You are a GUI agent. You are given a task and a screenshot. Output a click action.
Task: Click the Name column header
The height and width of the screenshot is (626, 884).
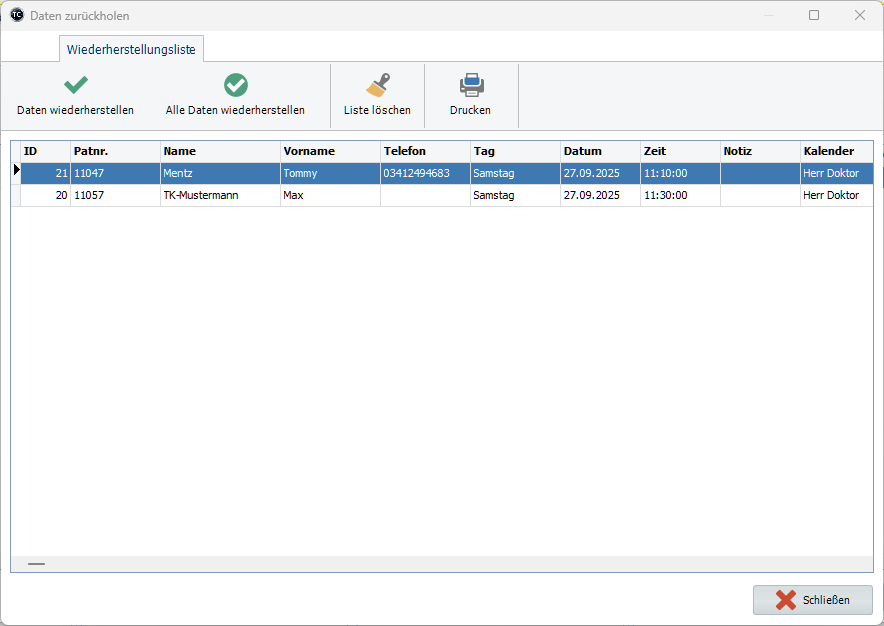coord(220,151)
